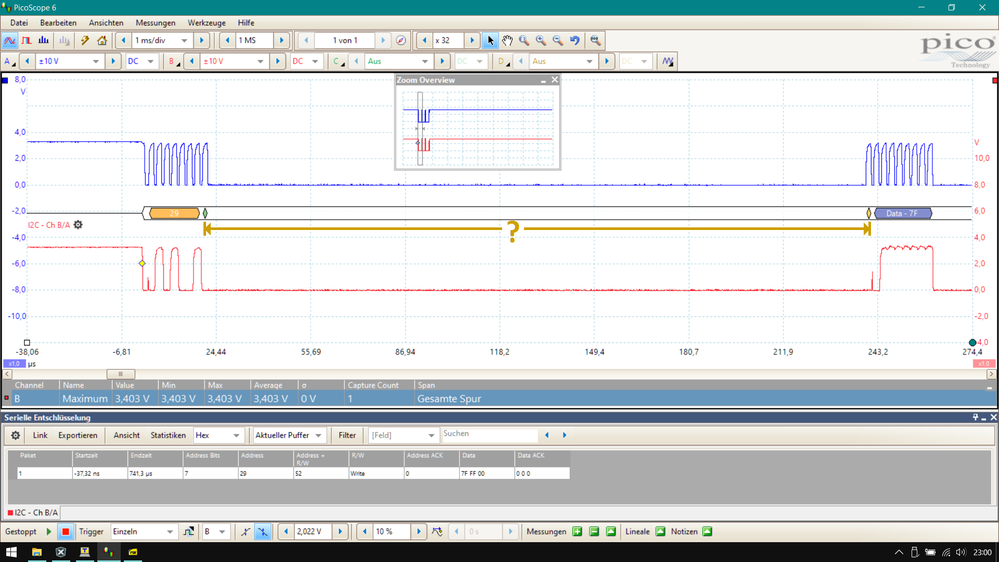Image resolution: width=999 pixels, height=562 pixels.
Task: Open the Werkzeuge menu
Action: tap(206, 22)
